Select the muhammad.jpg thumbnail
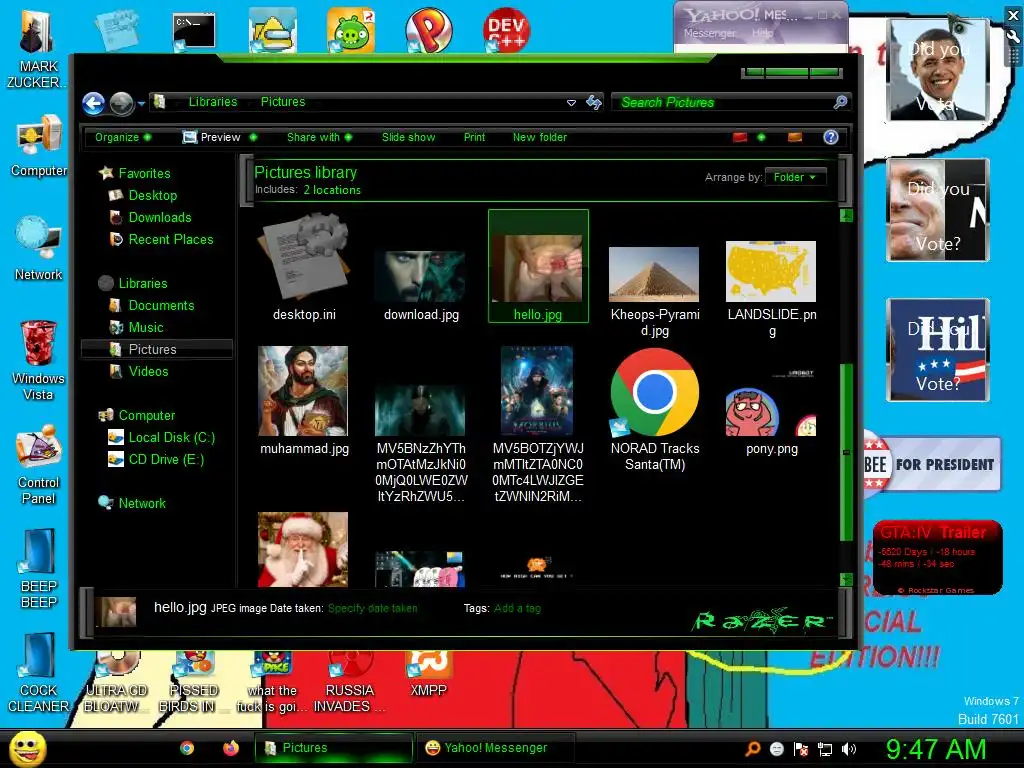Viewport: 1024px width, 768px height. (304, 392)
